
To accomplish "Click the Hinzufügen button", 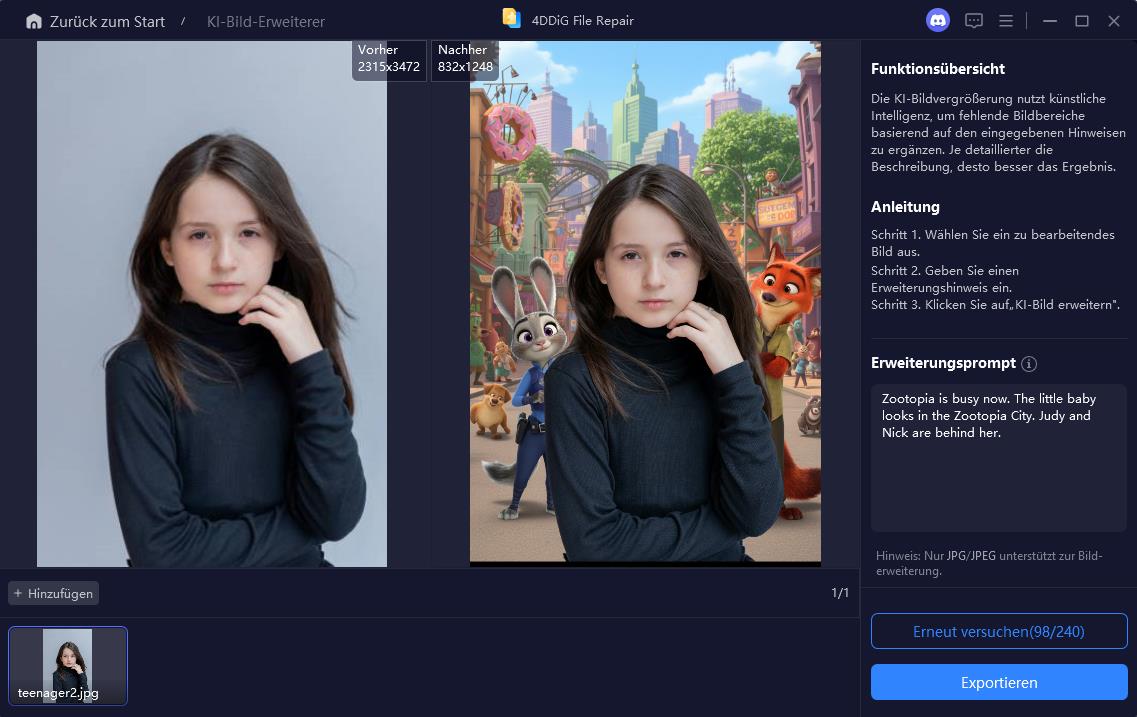I will point(54,593).
